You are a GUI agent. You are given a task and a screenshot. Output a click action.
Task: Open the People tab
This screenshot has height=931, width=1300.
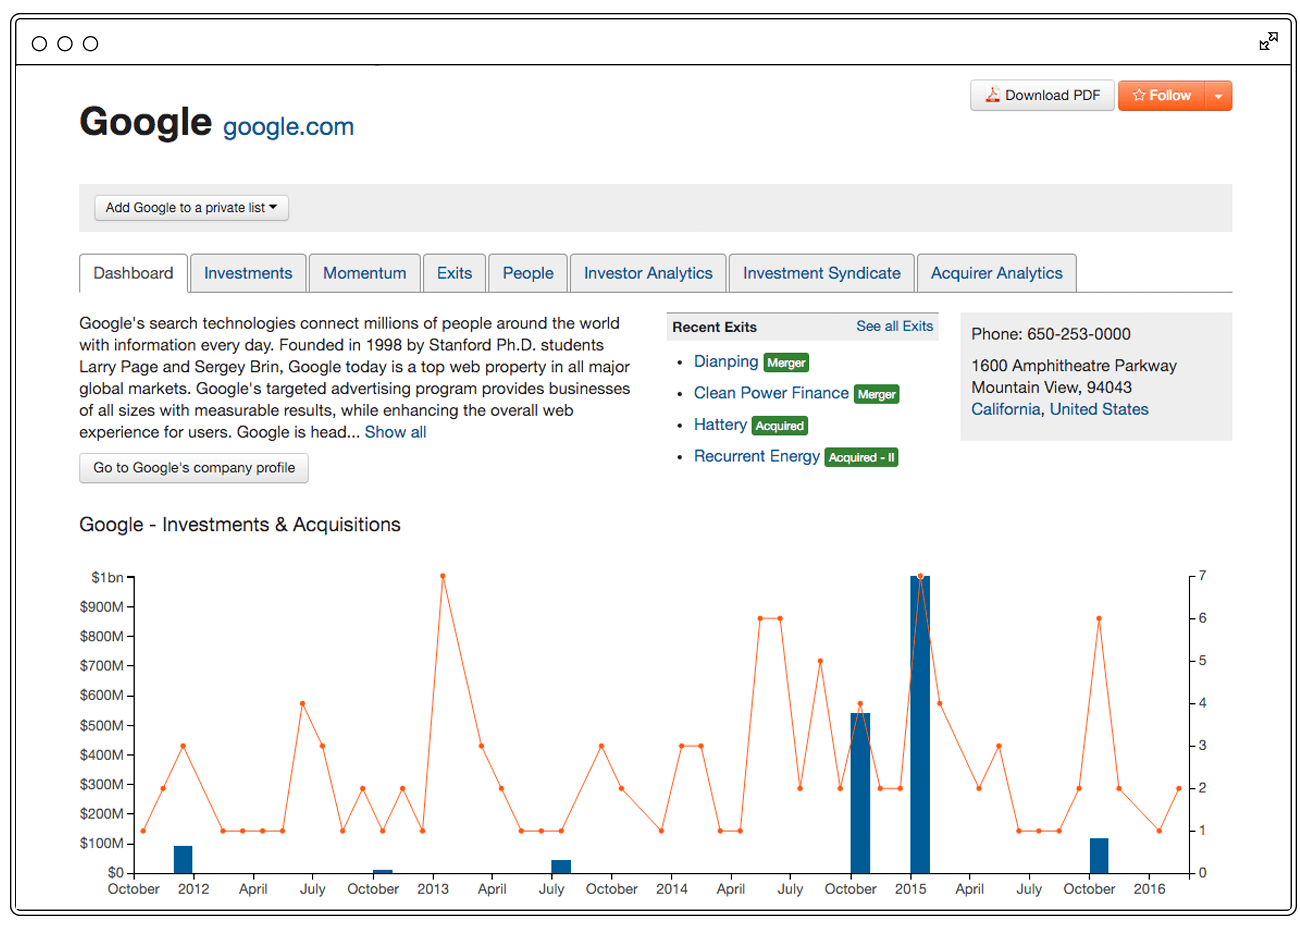tap(528, 273)
